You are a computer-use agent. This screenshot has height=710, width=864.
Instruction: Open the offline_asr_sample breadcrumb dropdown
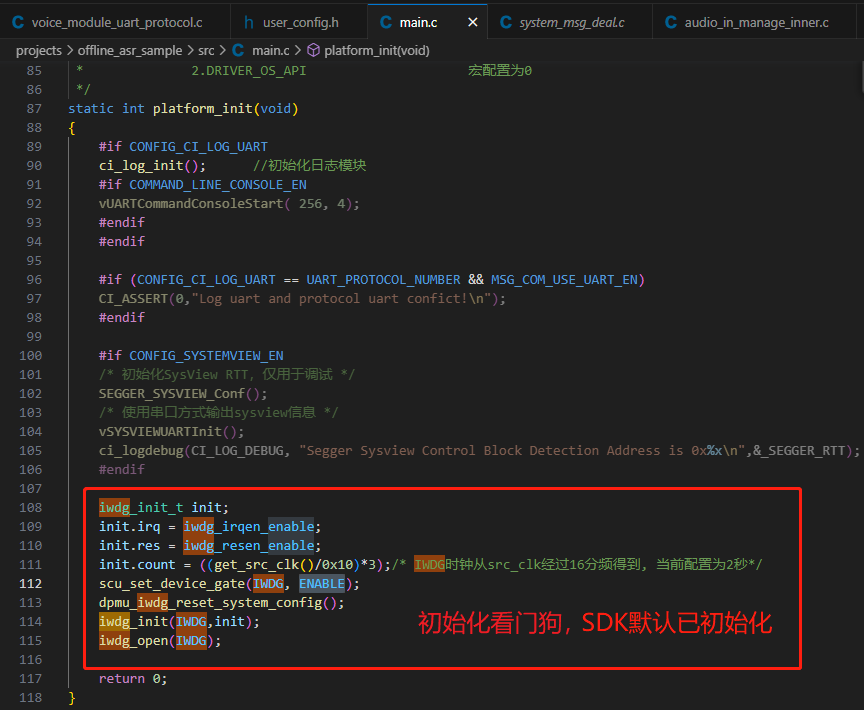[x=130, y=50]
